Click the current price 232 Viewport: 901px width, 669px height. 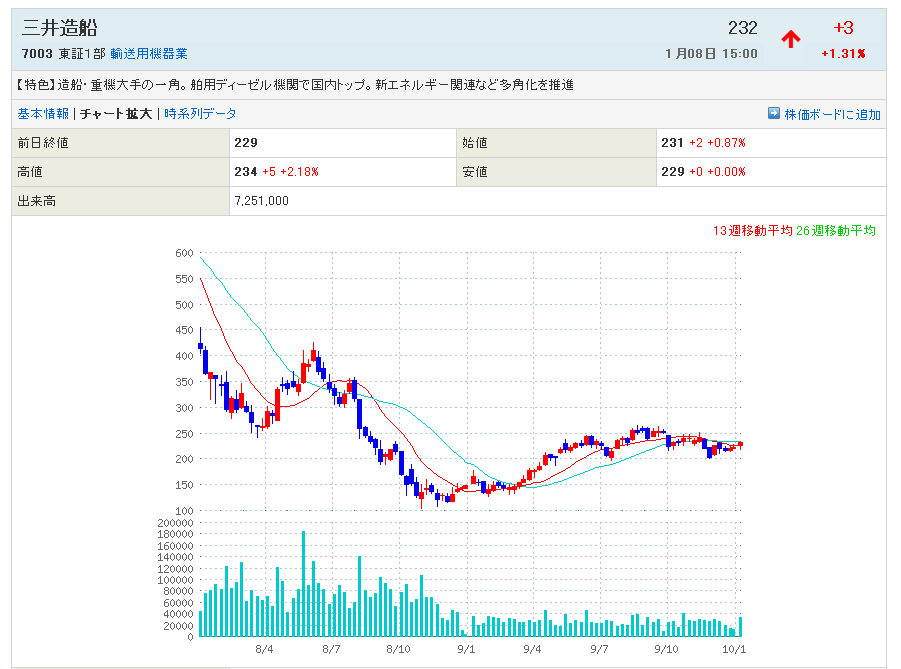click(x=743, y=28)
